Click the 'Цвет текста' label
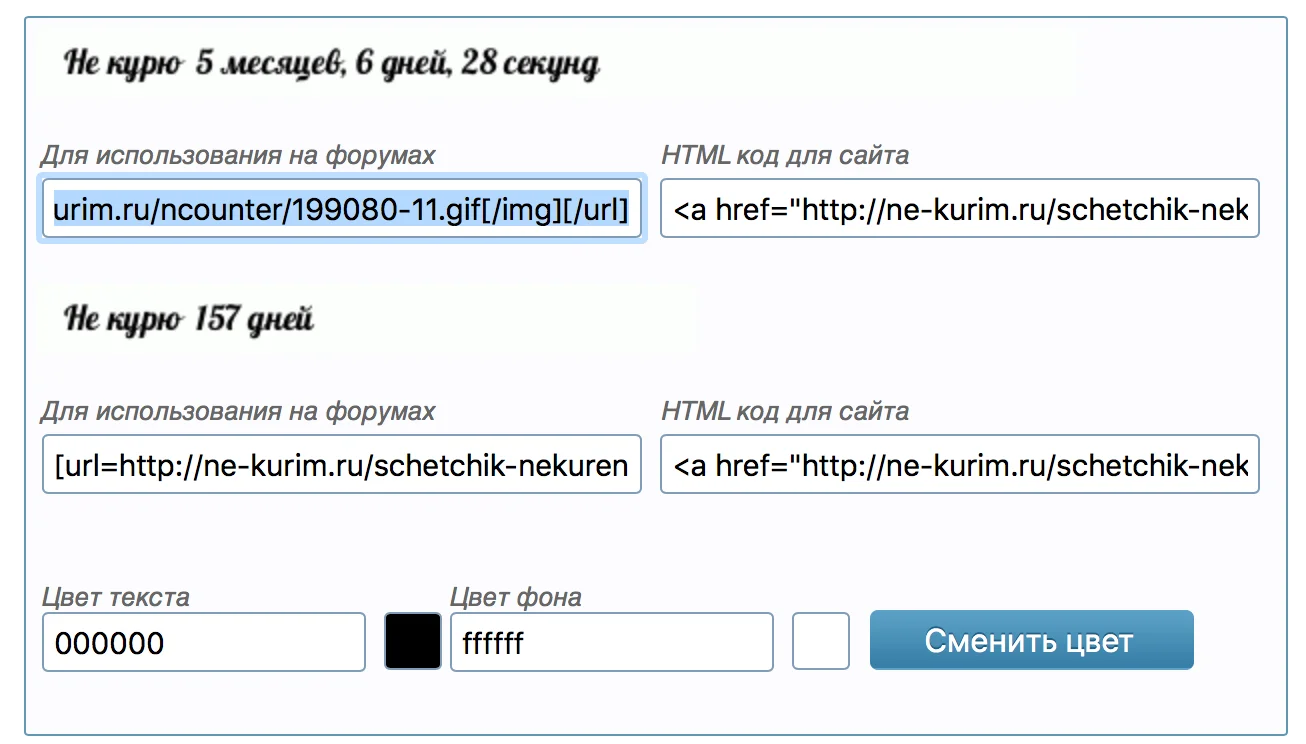This screenshot has width=1306, height=744. tap(116, 597)
